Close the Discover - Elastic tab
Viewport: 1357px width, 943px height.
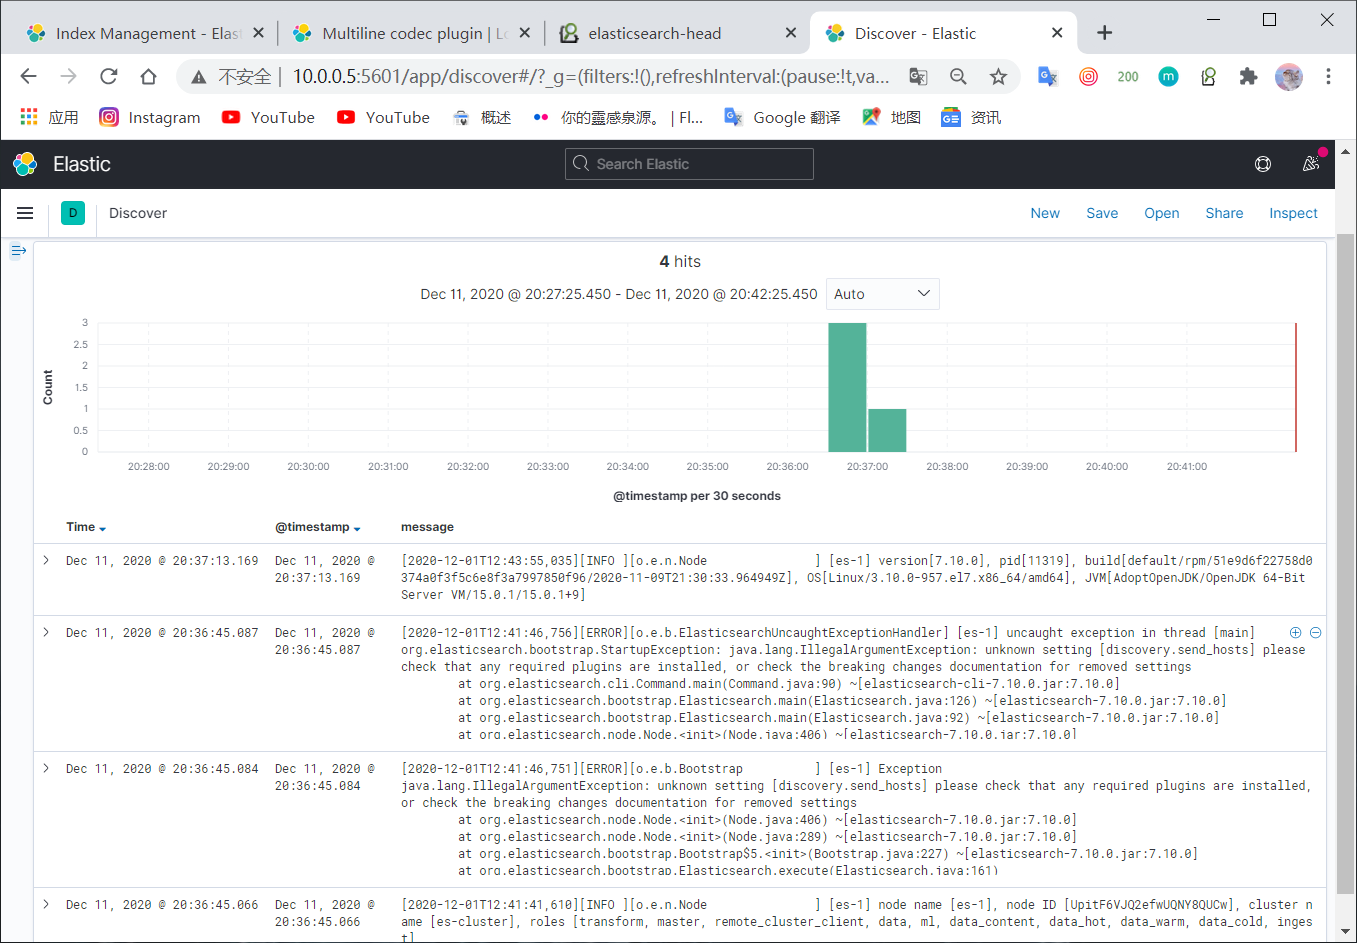pos(1057,33)
